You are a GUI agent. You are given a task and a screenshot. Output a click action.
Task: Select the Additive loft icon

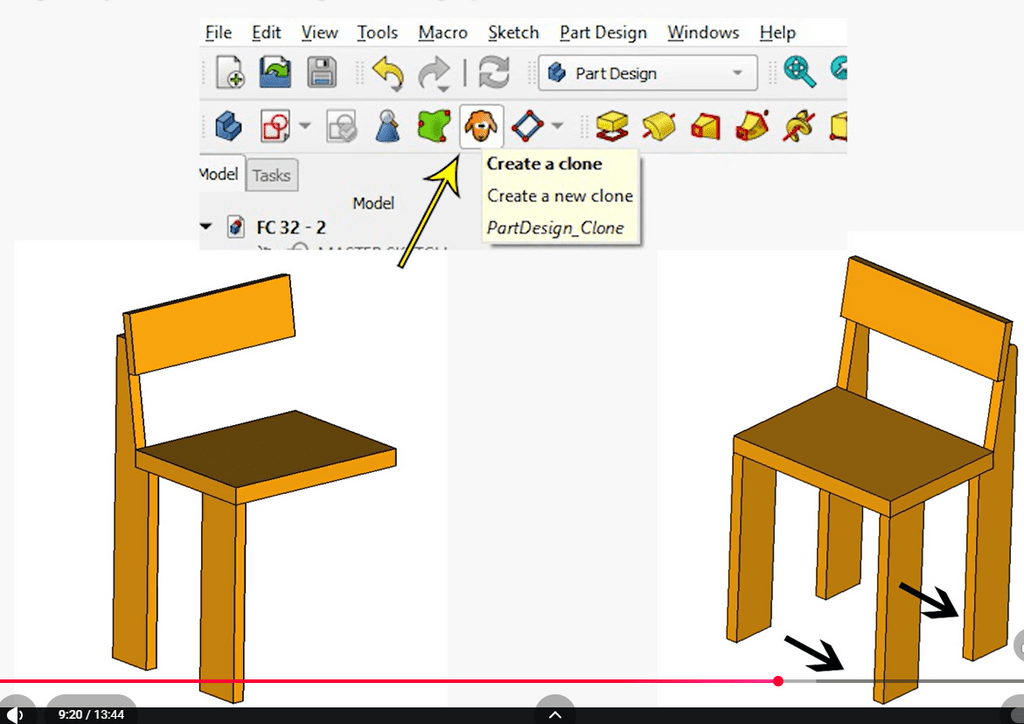[x=706, y=126]
